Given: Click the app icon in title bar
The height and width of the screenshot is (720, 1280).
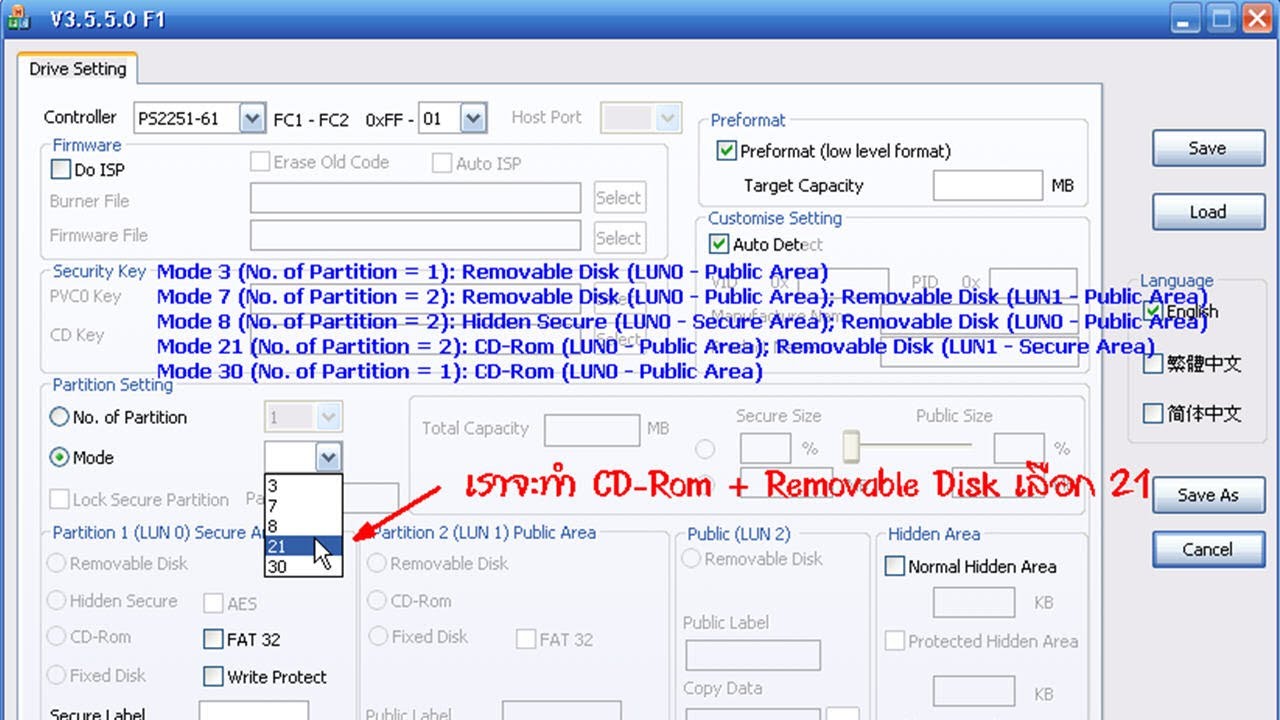Looking at the screenshot, I should coord(17,17).
